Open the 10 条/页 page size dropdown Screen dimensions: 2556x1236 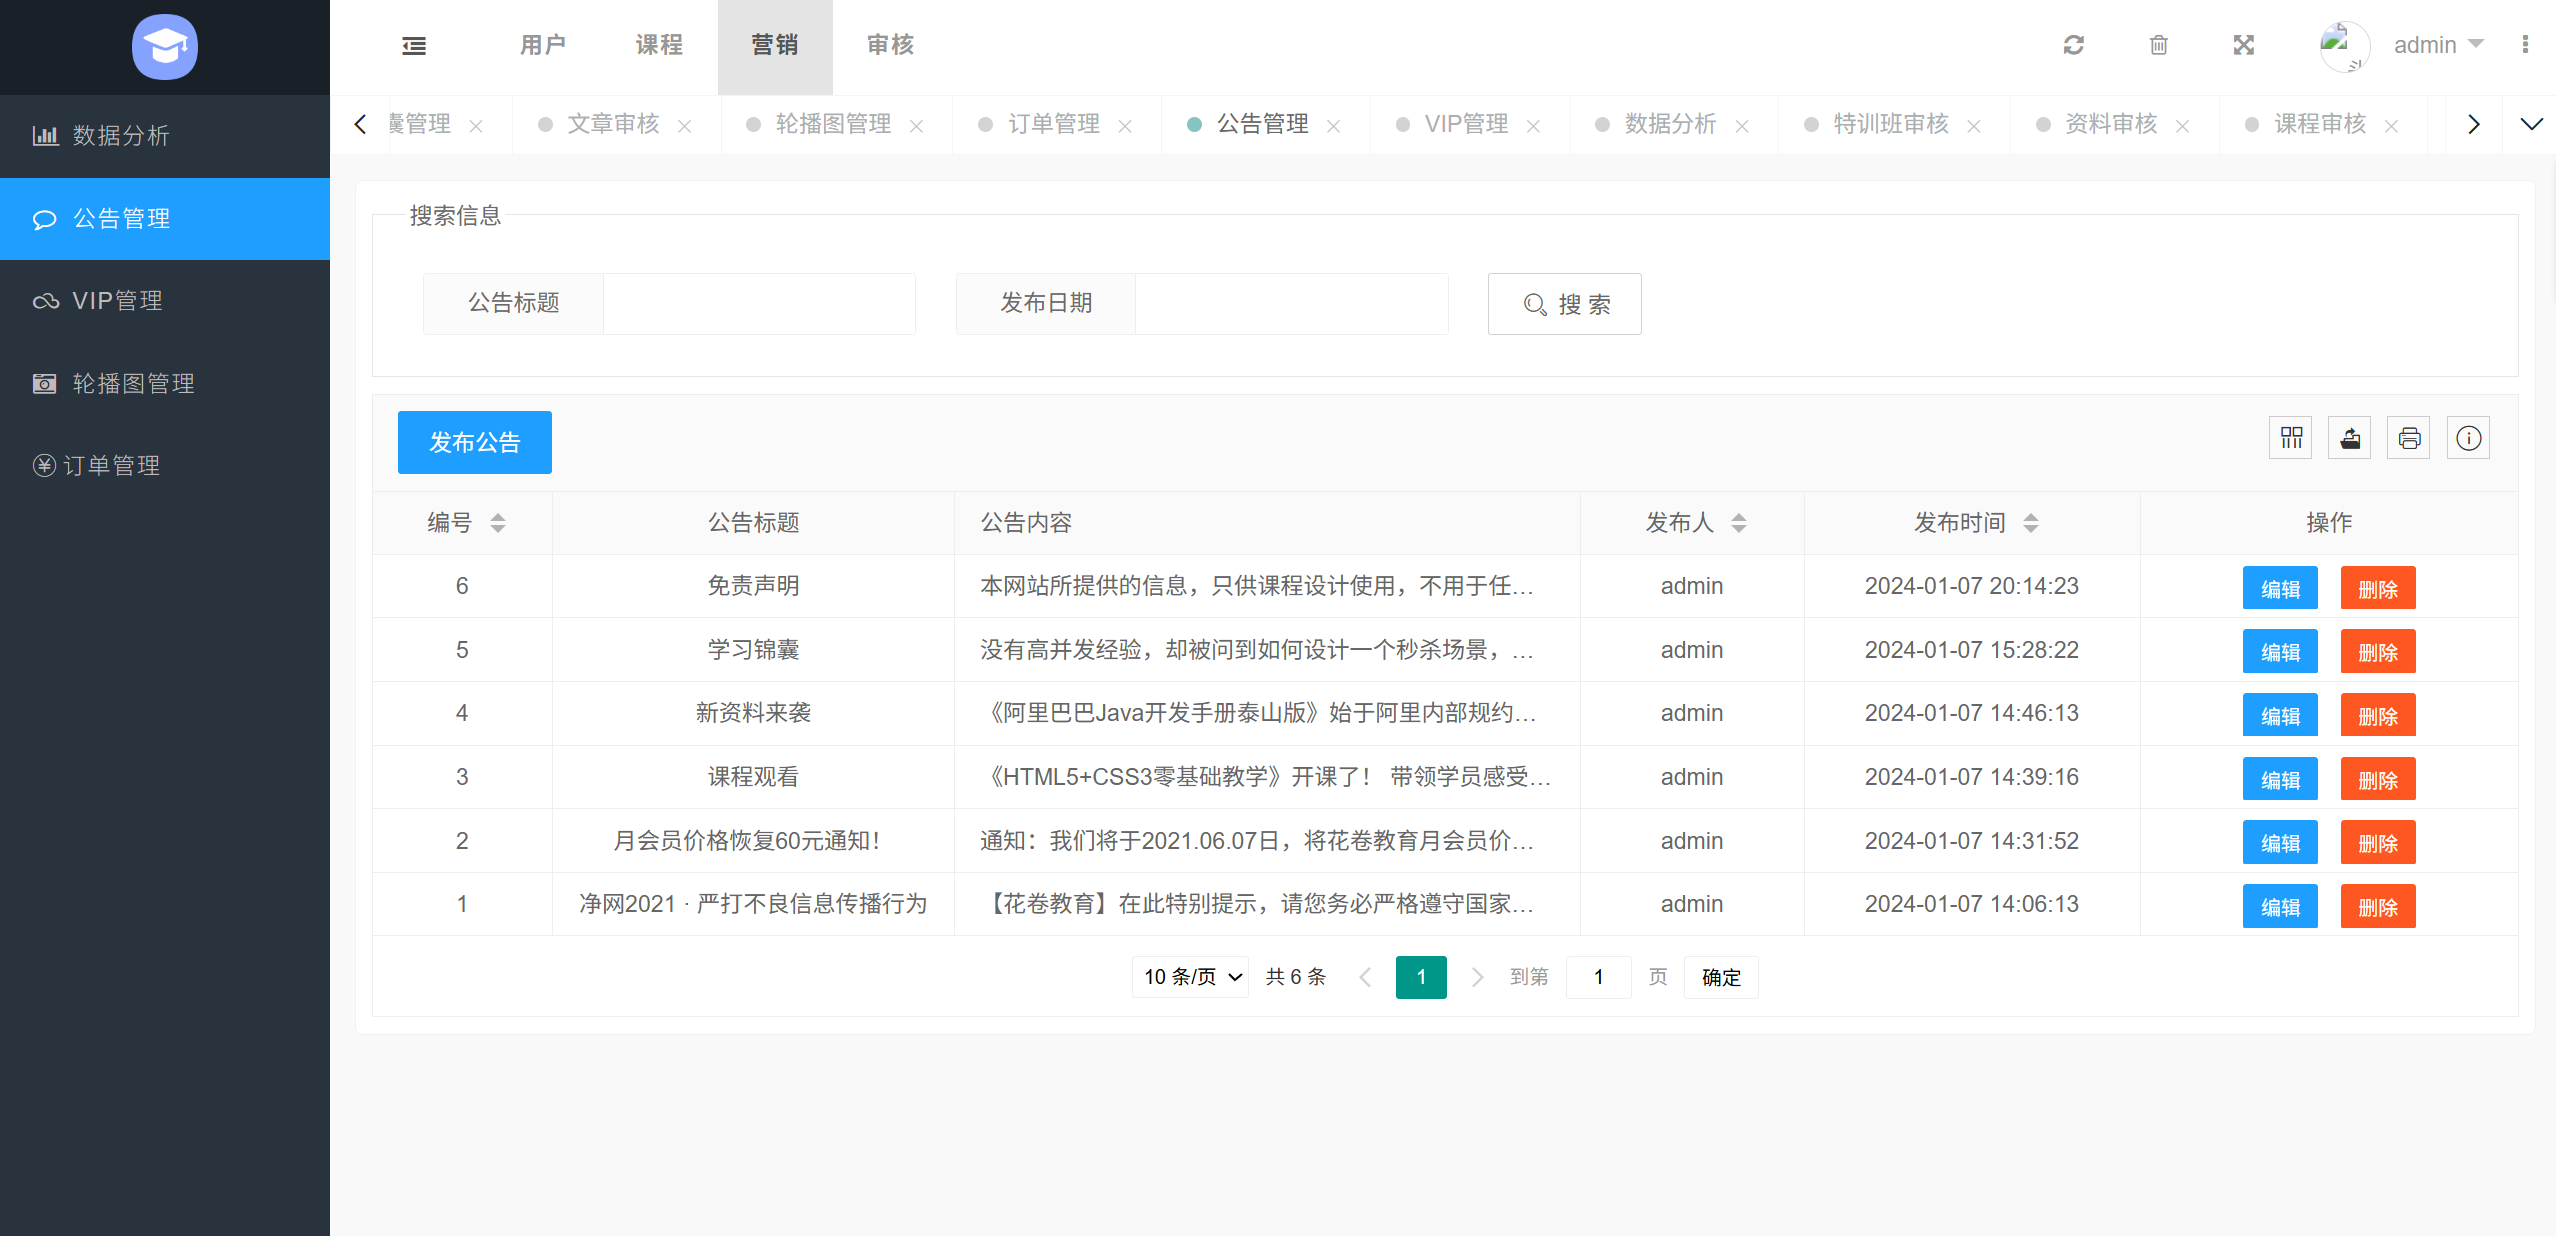point(1190,977)
